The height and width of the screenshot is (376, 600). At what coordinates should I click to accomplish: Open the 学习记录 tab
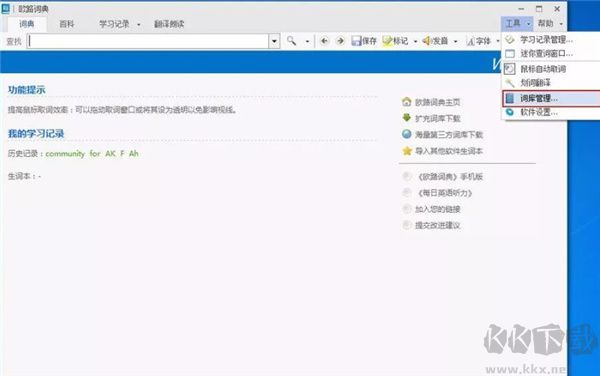114,24
